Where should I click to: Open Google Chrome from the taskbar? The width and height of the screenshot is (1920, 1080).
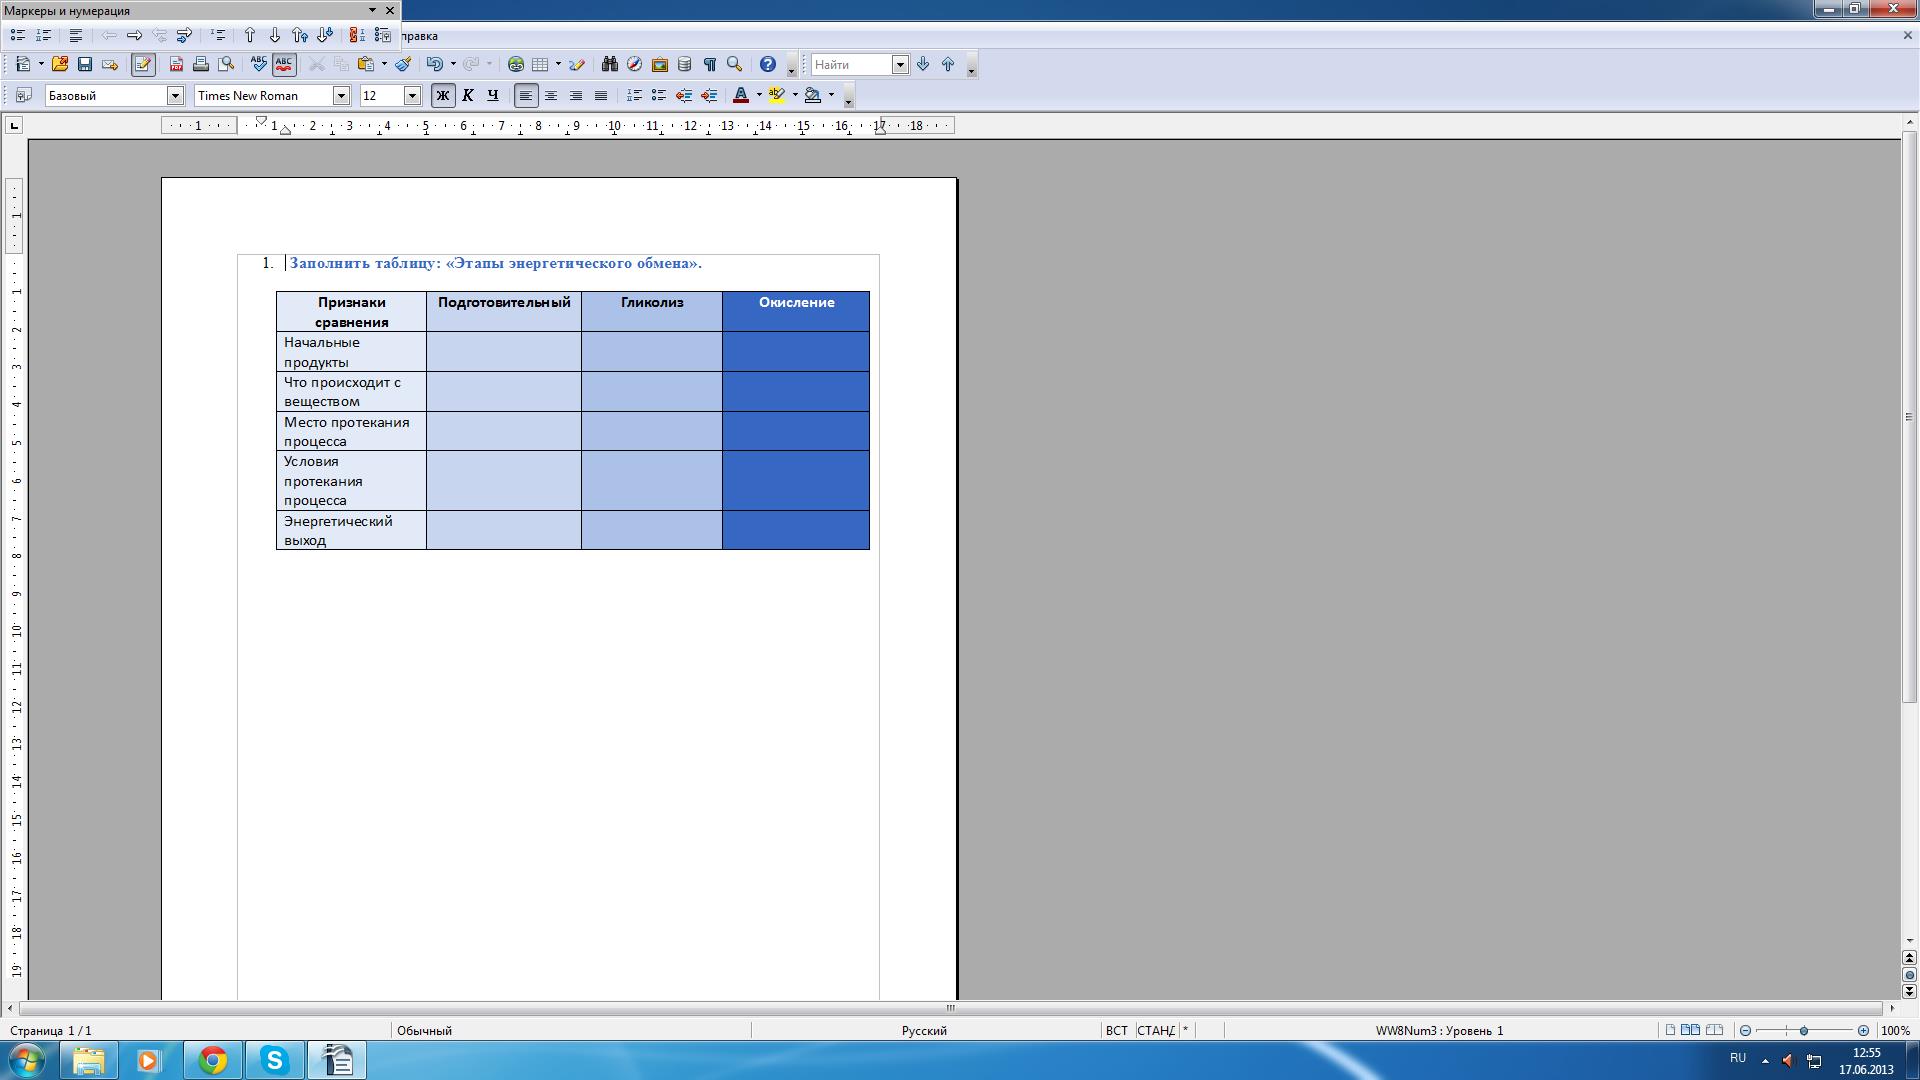coord(212,1060)
